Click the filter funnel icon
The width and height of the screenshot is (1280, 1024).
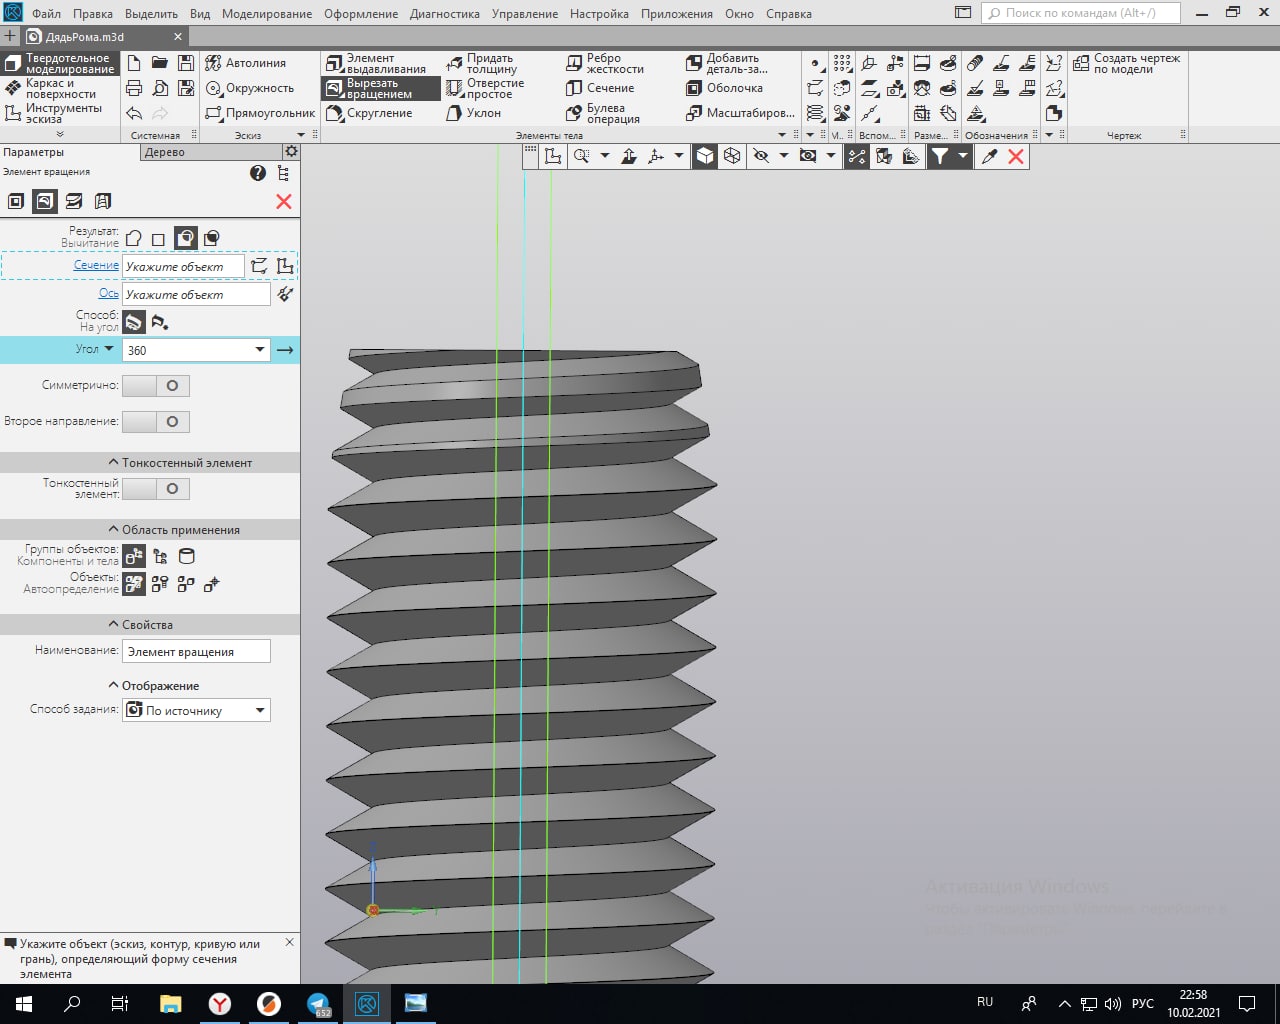939,156
